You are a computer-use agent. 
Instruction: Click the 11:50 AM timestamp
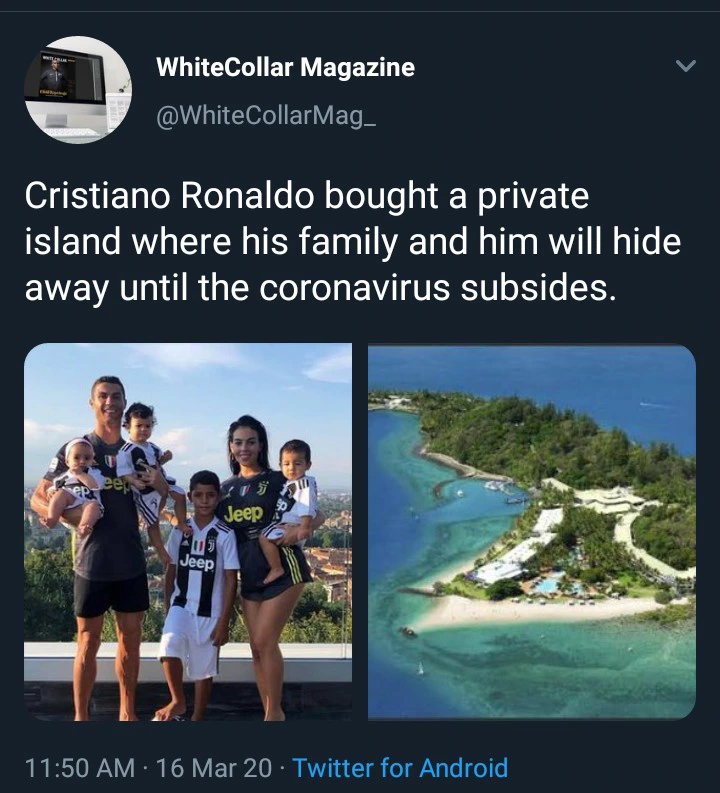click(80, 768)
